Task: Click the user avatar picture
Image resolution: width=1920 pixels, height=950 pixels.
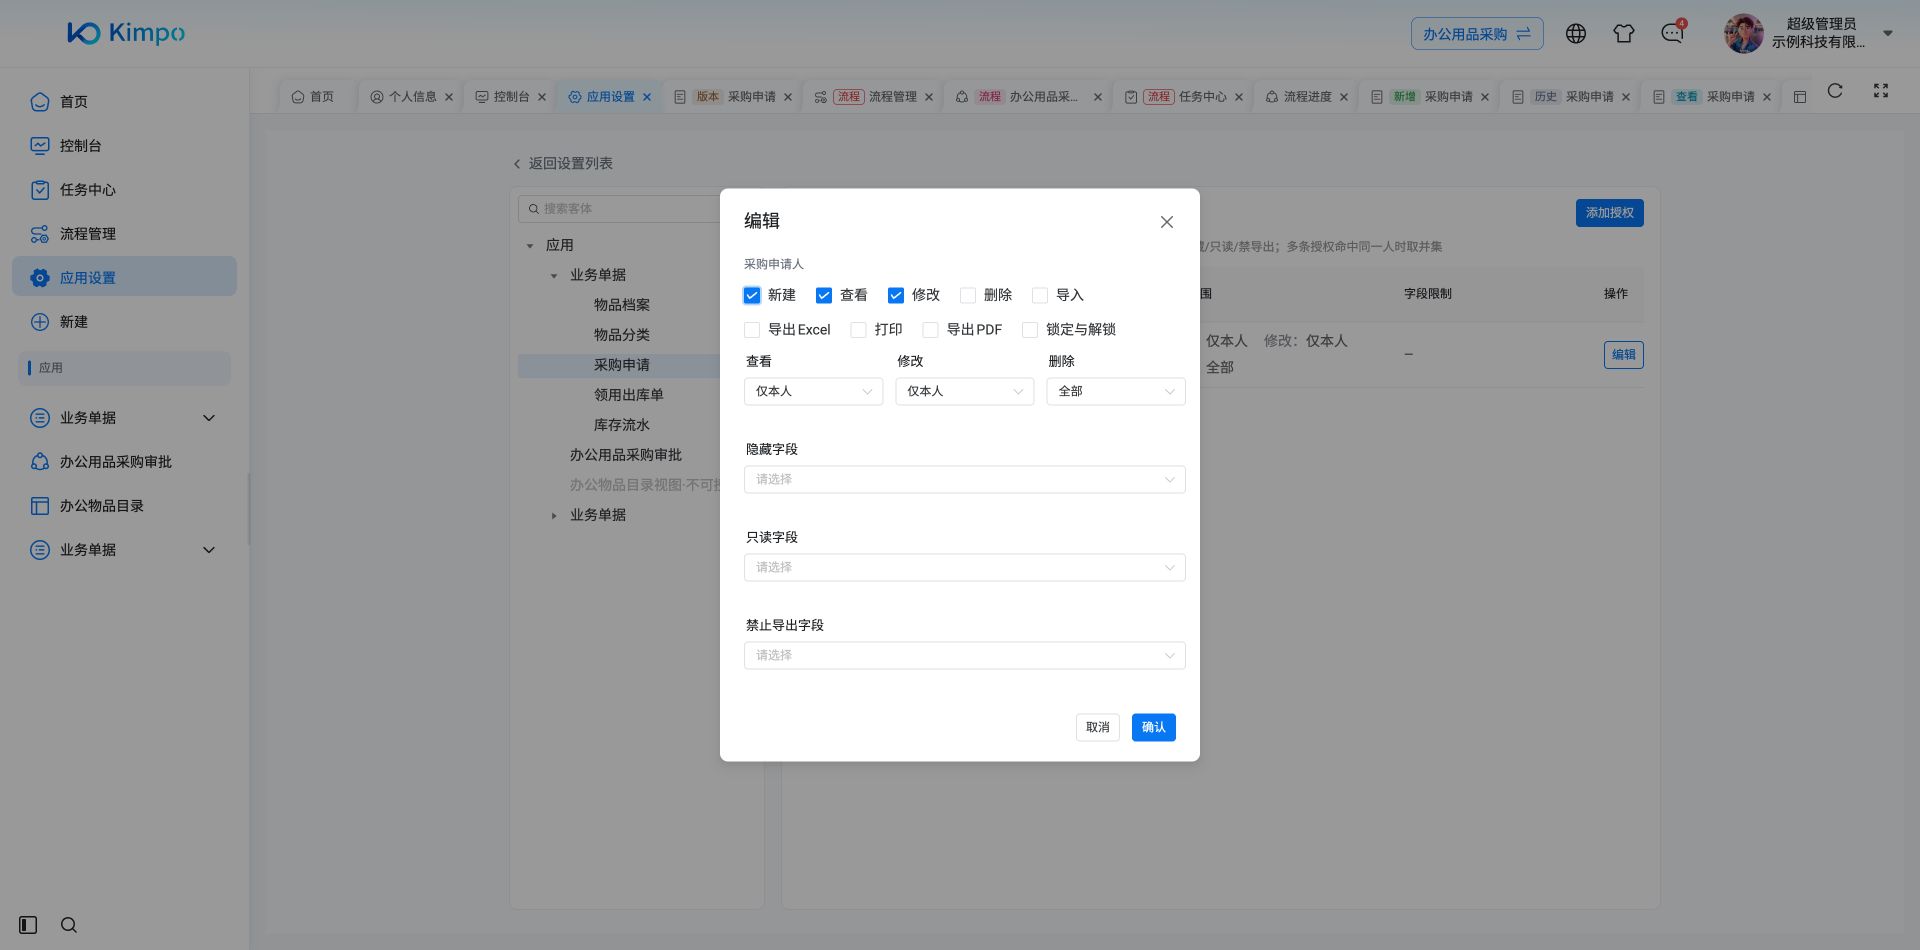Action: point(1743,34)
